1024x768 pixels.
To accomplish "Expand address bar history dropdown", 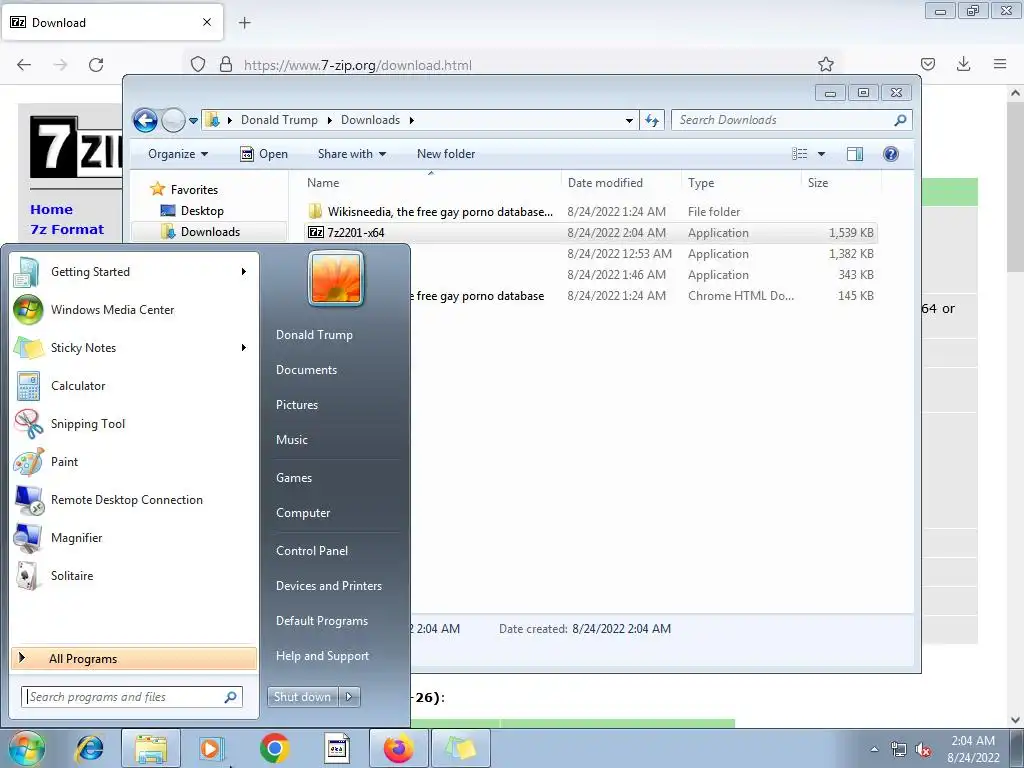I will pyautogui.click(x=629, y=120).
